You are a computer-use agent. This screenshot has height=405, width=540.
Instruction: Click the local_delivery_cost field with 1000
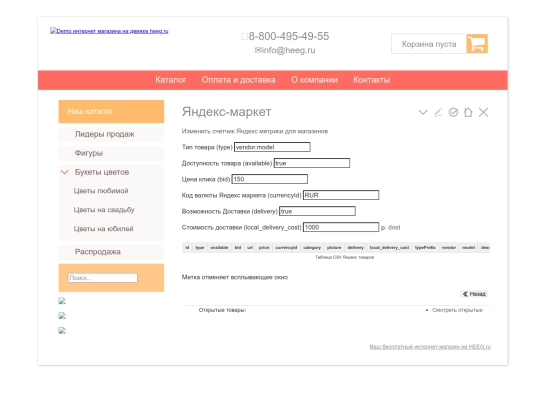[x=341, y=227]
